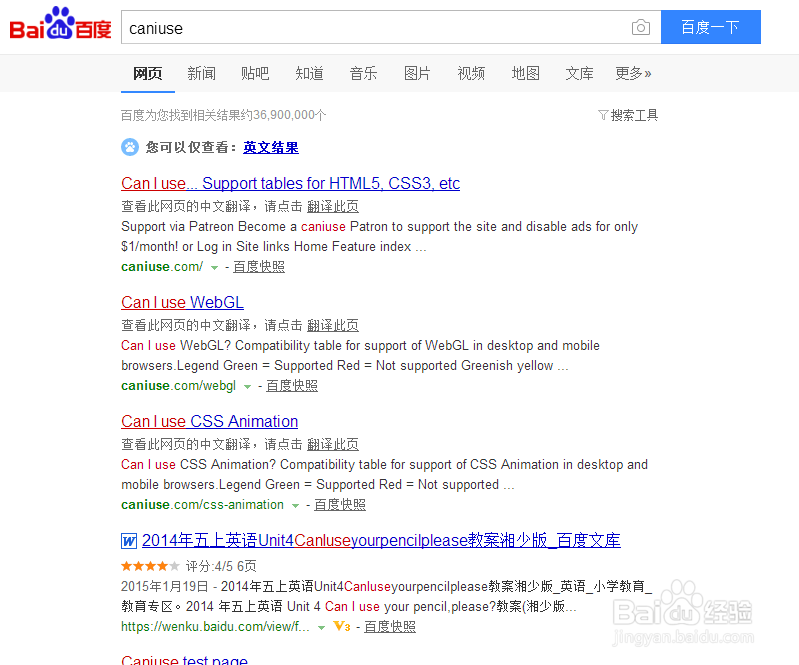Click 翻译此页 under CSS Animation result
This screenshot has width=799, height=665.
[333, 444]
